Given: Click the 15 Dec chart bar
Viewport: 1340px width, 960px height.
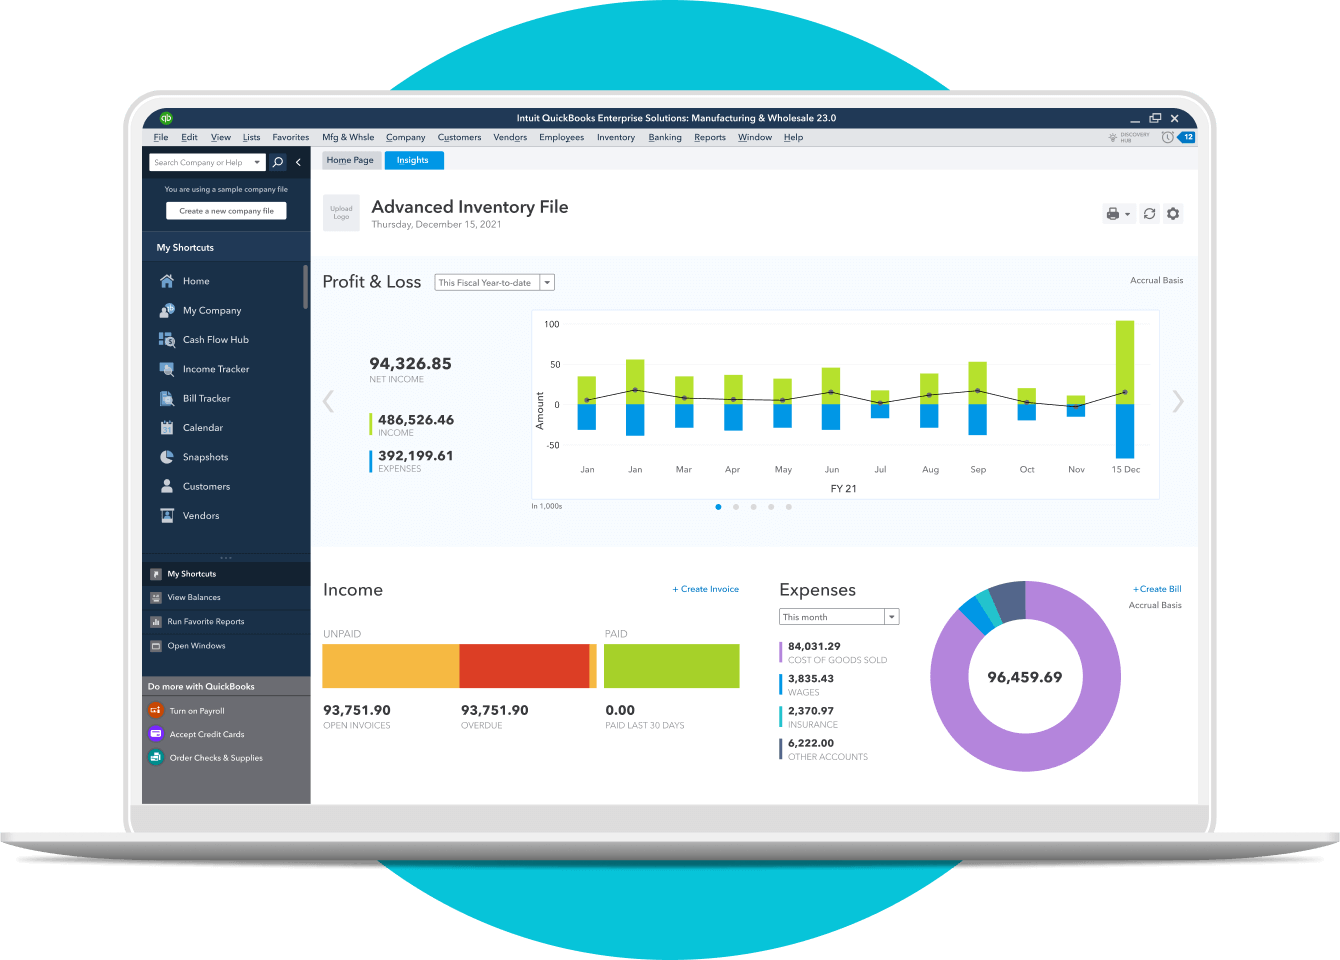Looking at the screenshot, I should 1125,389.
